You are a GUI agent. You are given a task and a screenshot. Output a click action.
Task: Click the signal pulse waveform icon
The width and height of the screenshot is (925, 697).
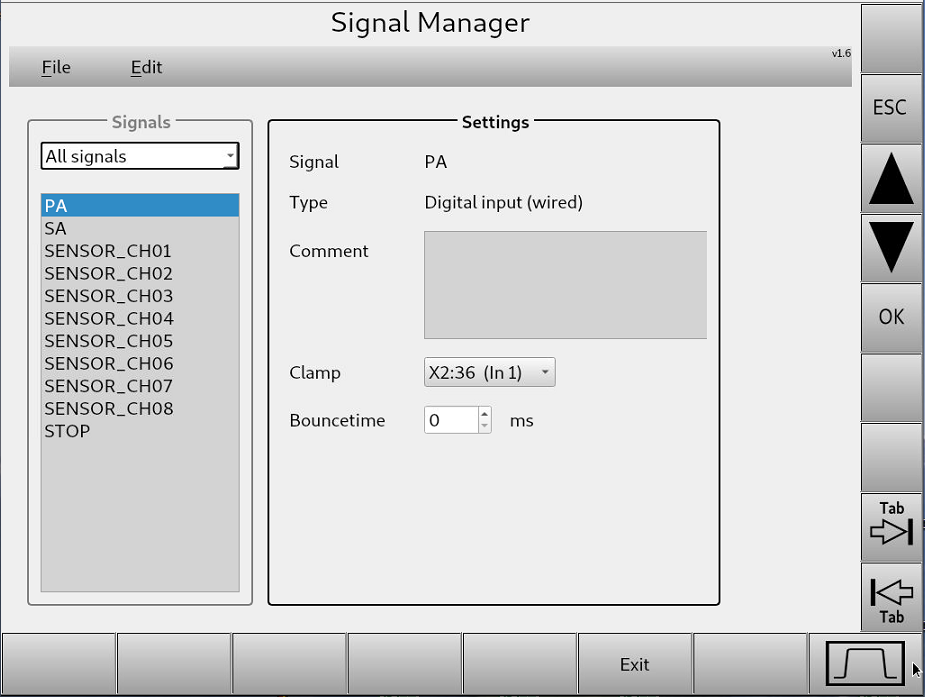[866, 663]
